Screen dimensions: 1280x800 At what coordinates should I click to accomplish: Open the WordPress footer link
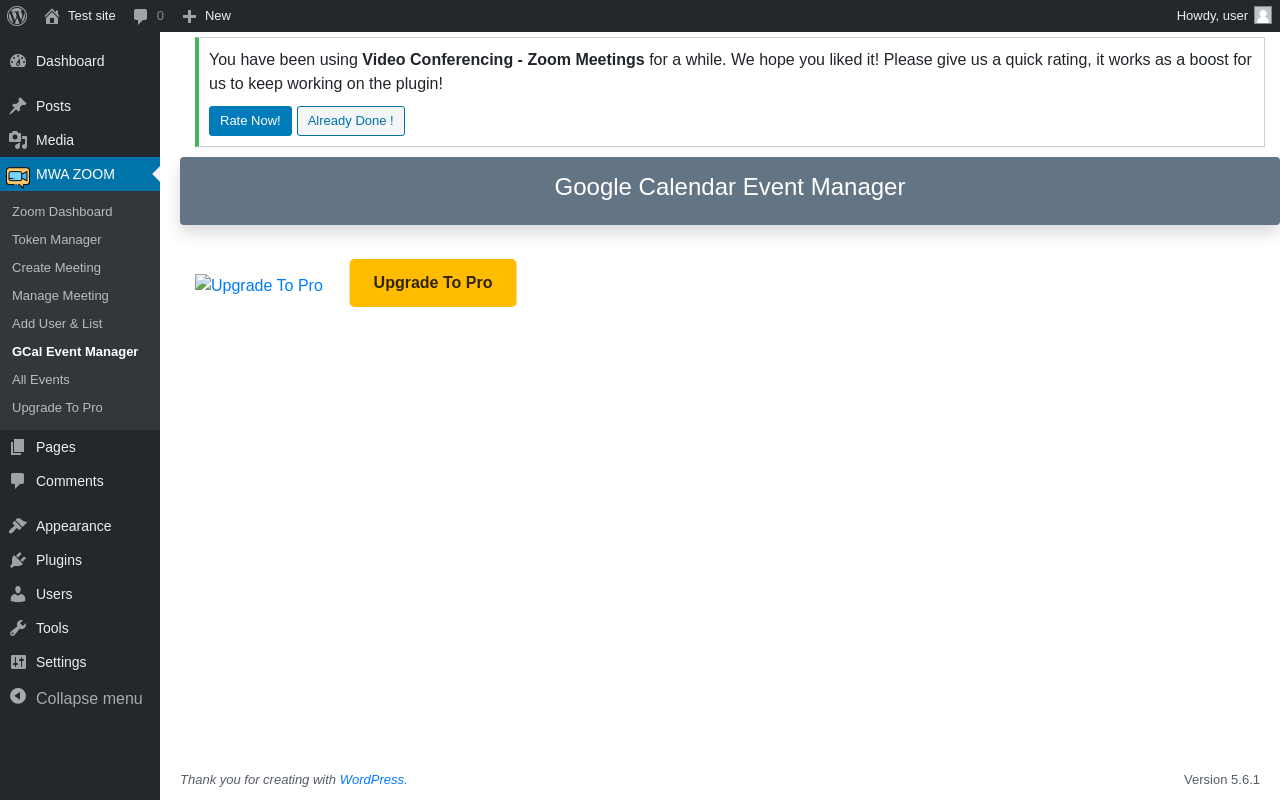372,780
